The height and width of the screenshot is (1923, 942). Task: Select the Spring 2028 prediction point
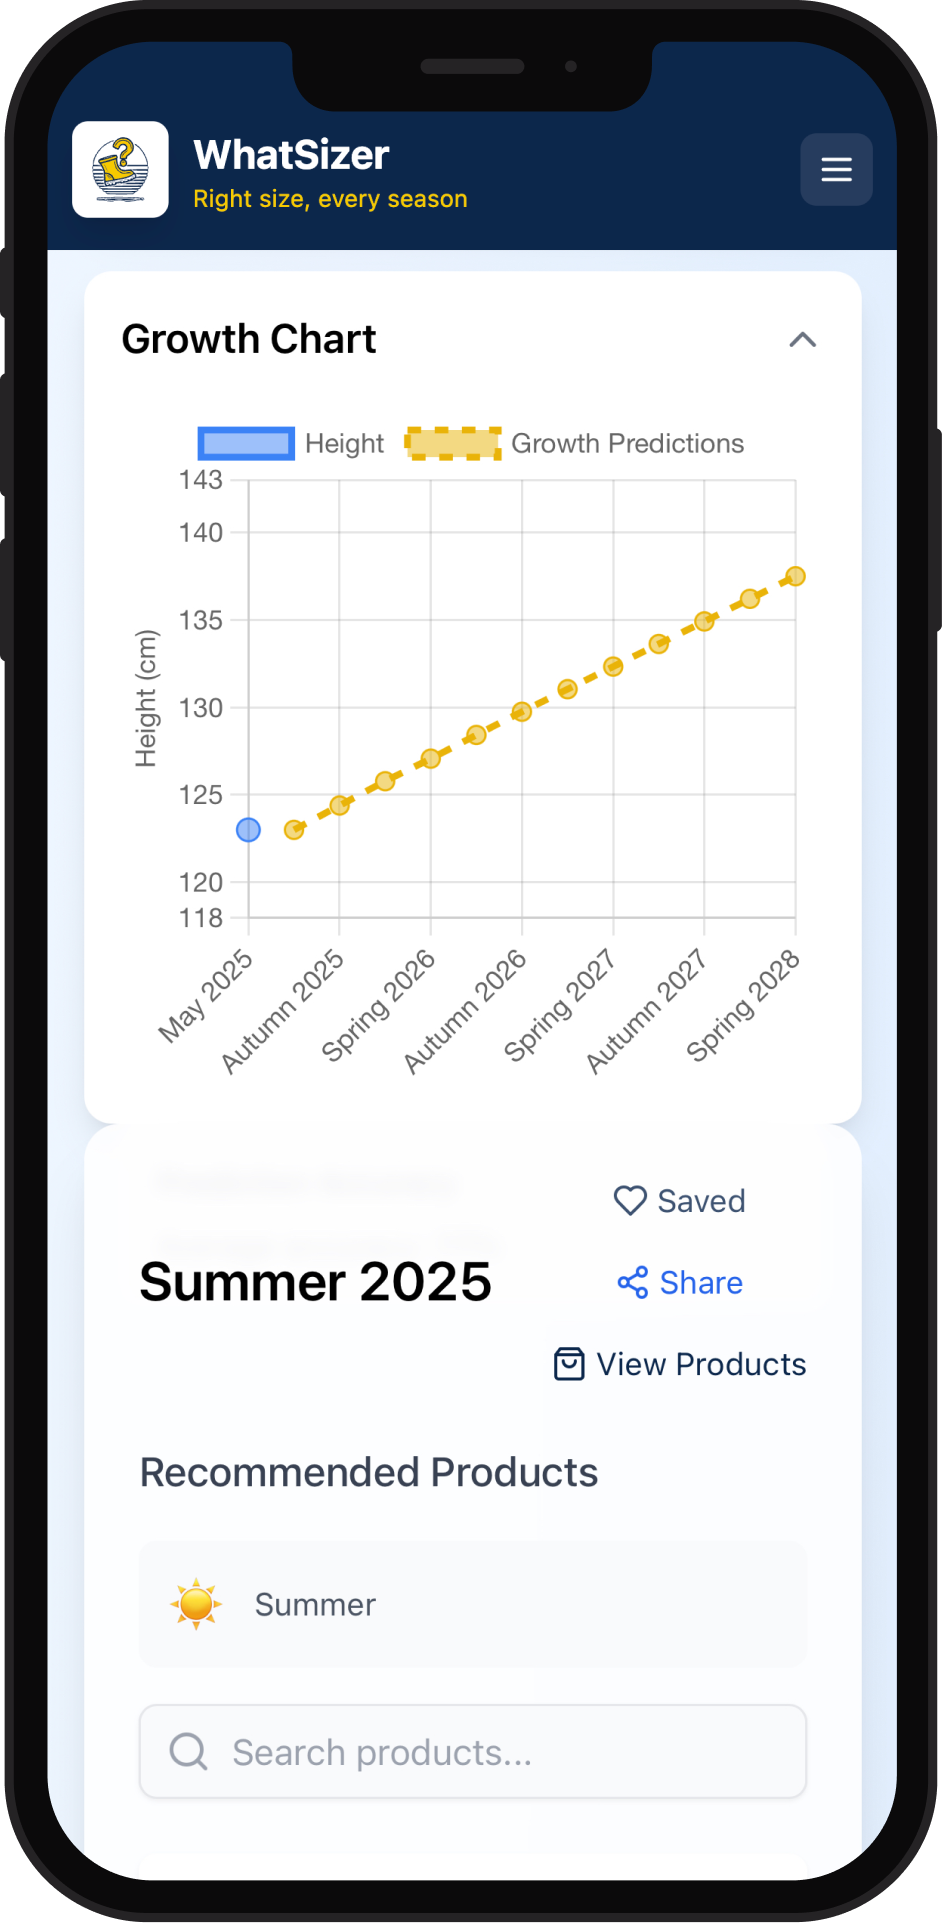point(796,576)
